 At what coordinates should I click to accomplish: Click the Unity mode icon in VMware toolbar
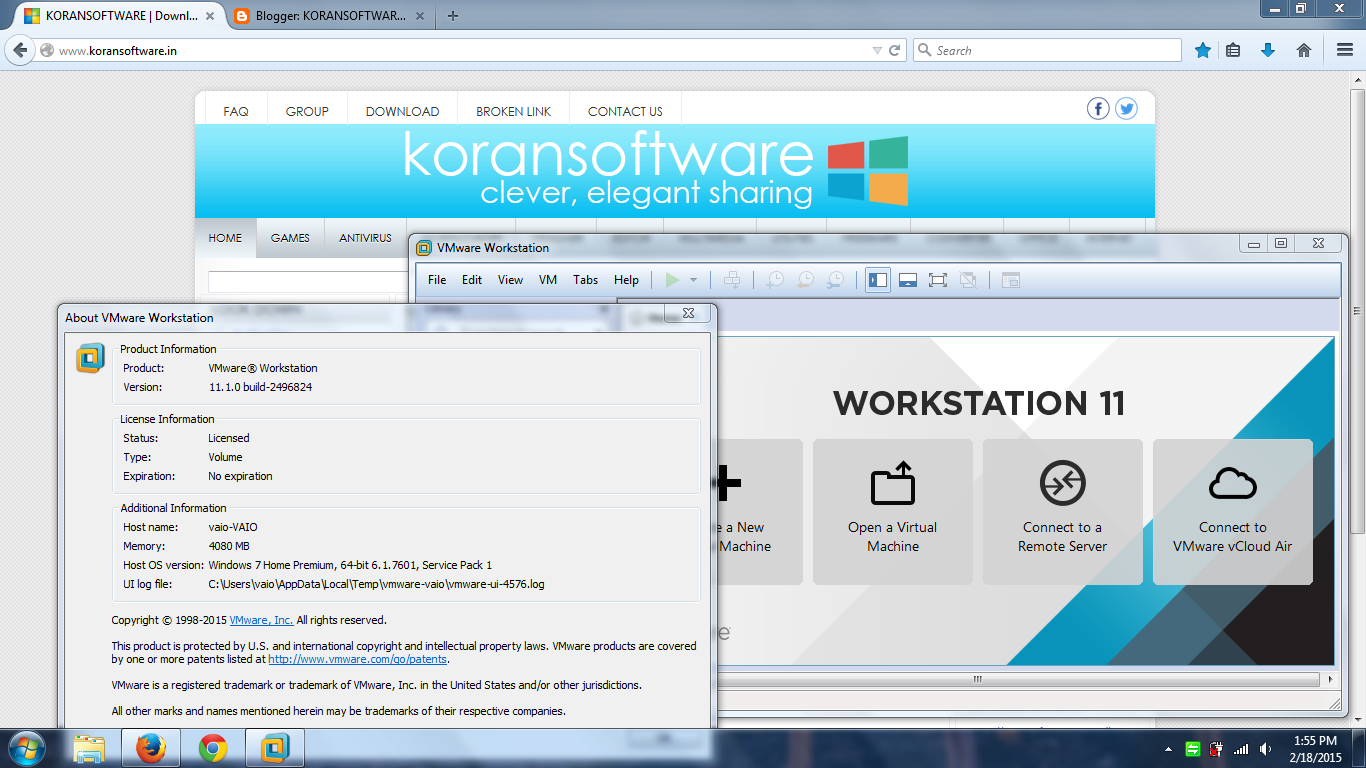968,280
